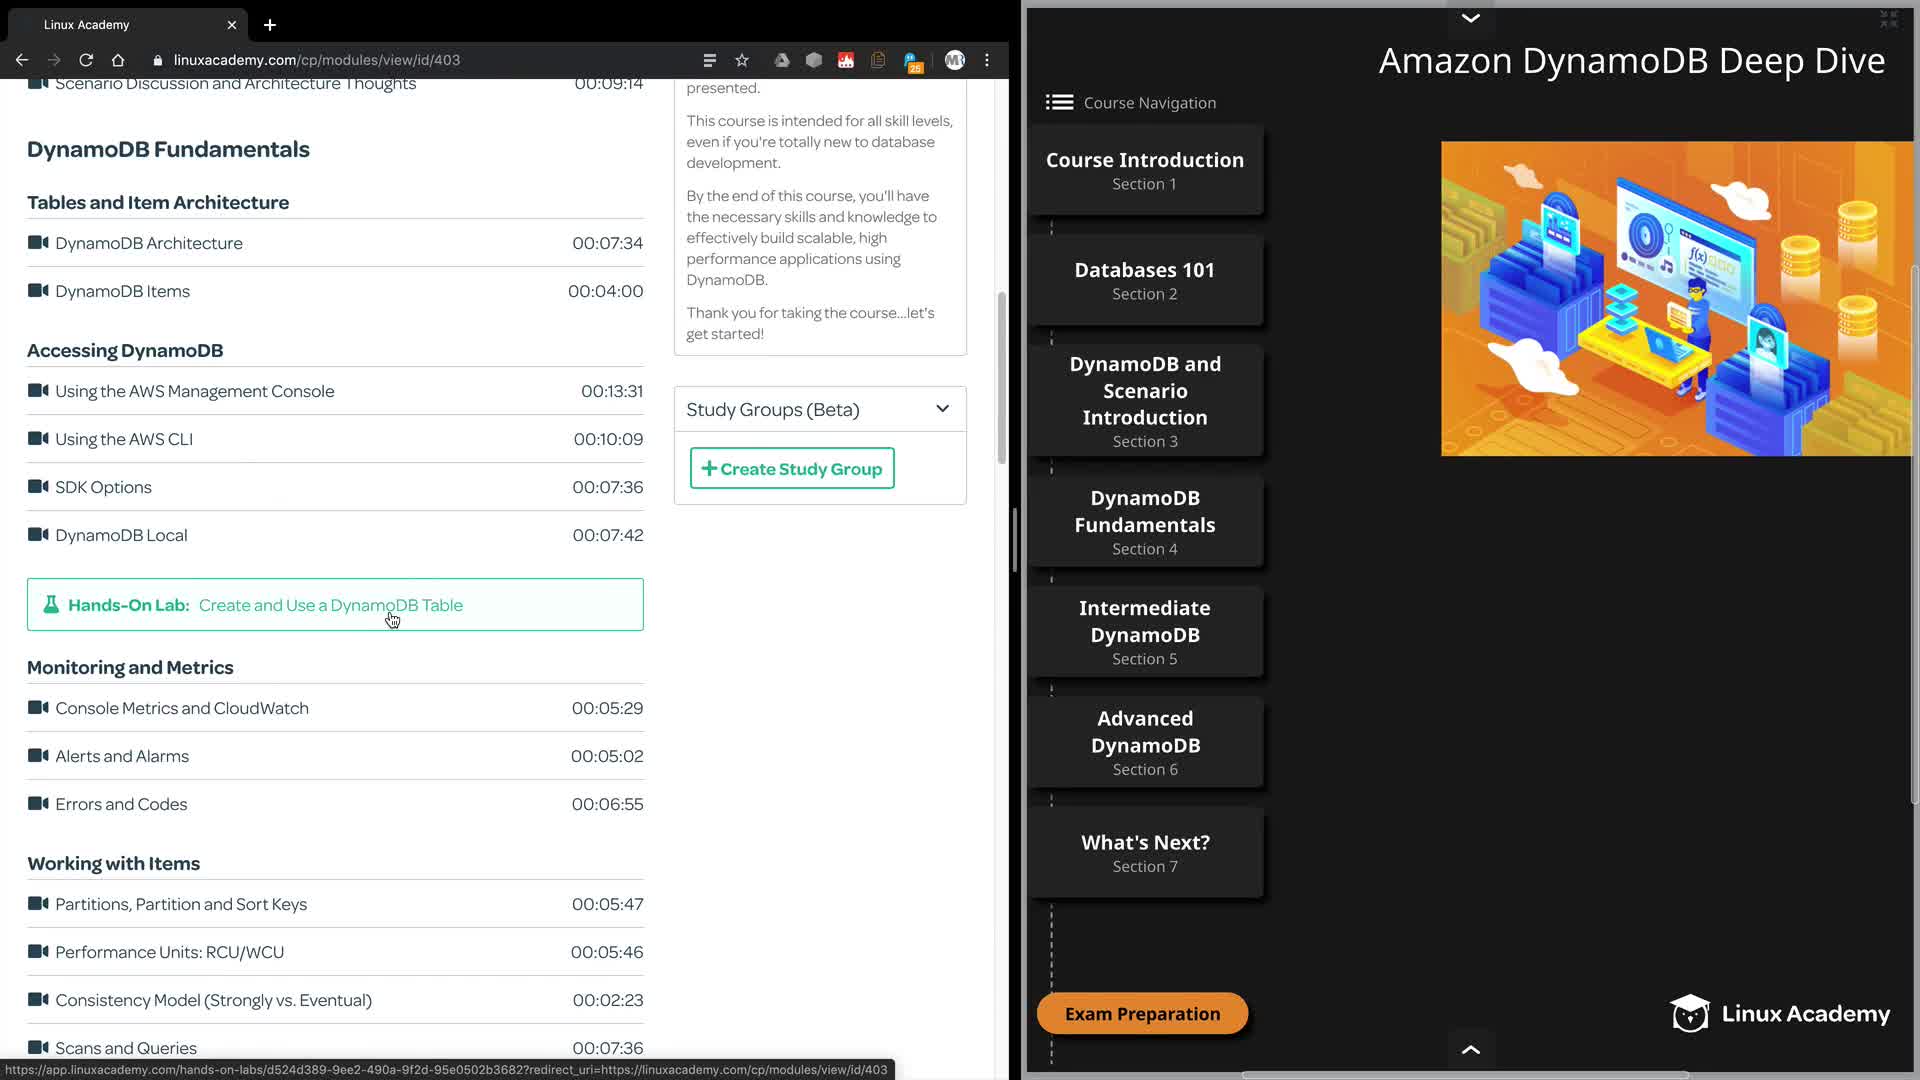Click the shrink icon above the course title
The height and width of the screenshot is (1080, 1920).
click(x=1888, y=18)
